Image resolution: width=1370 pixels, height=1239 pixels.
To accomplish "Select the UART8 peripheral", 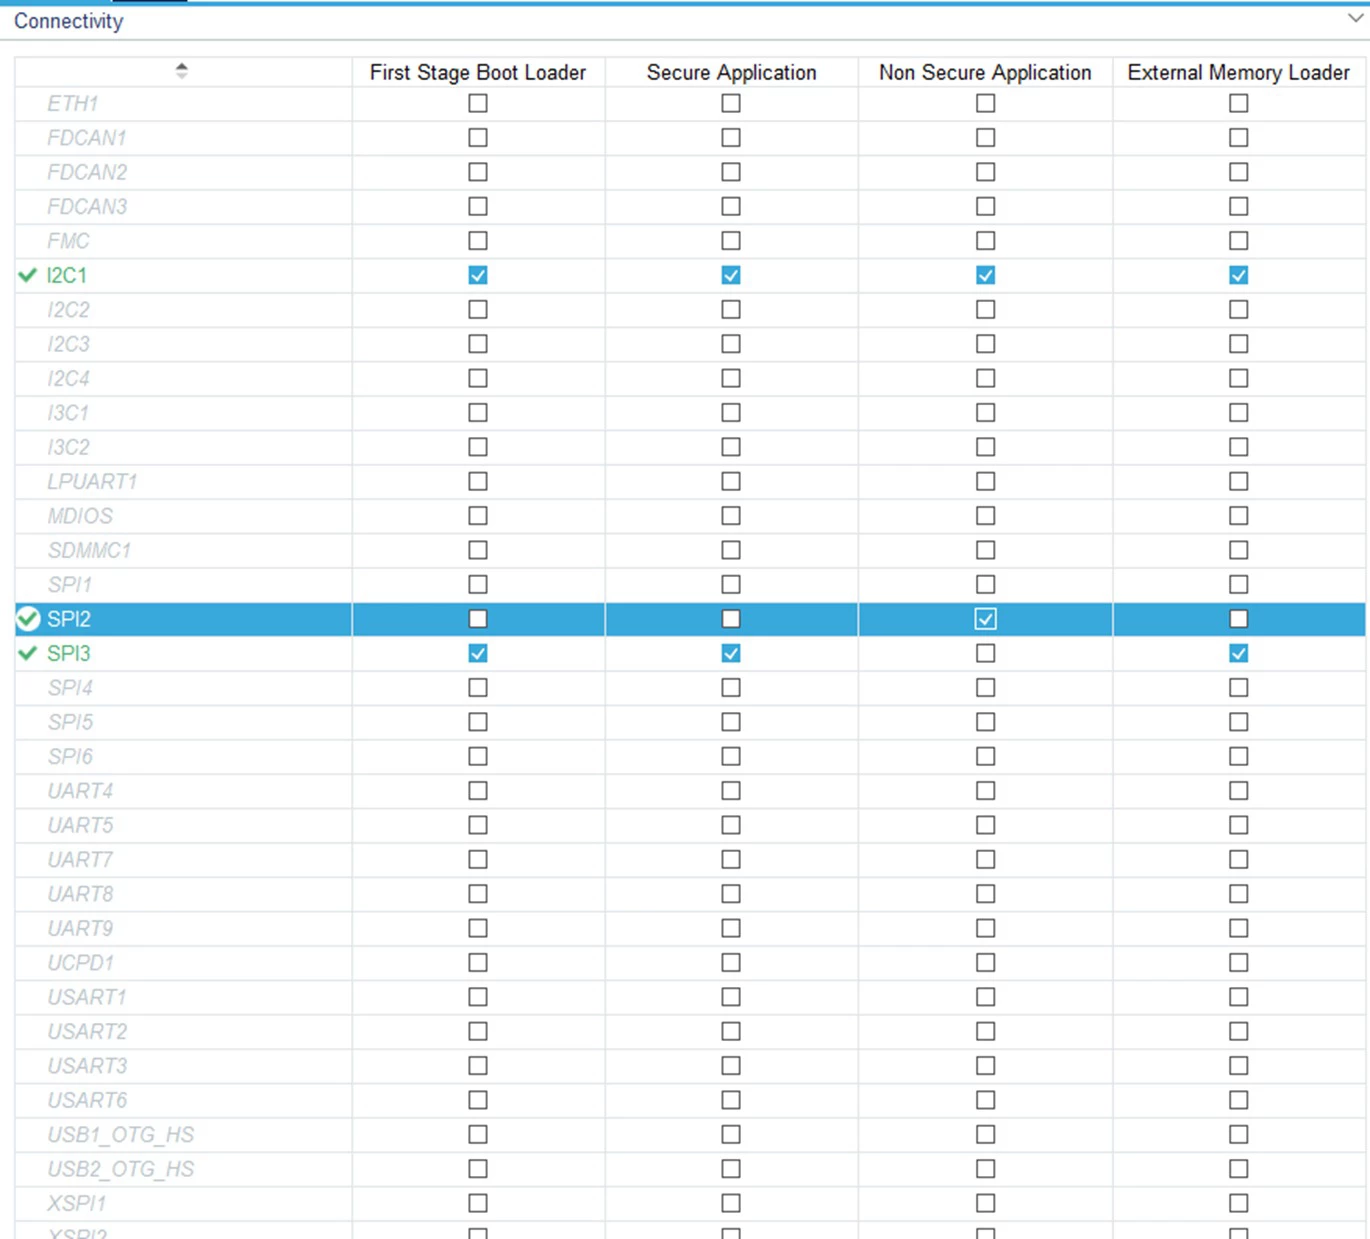I will [80, 894].
